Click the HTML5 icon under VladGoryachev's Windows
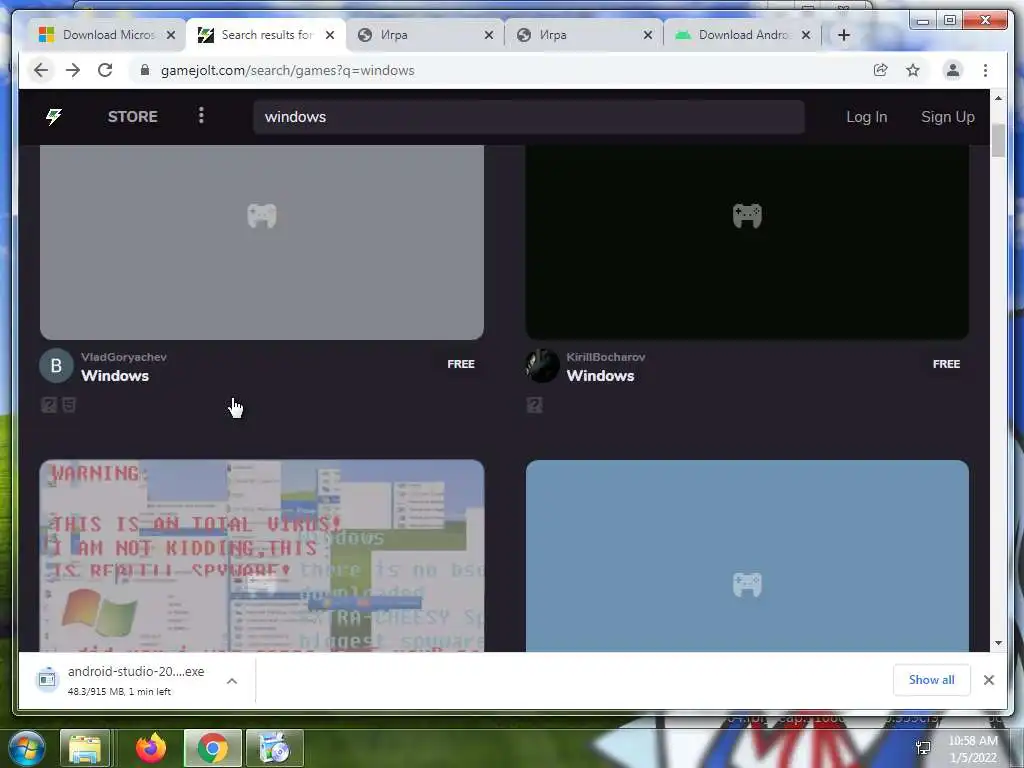The width and height of the screenshot is (1024, 768). (69, 406)
